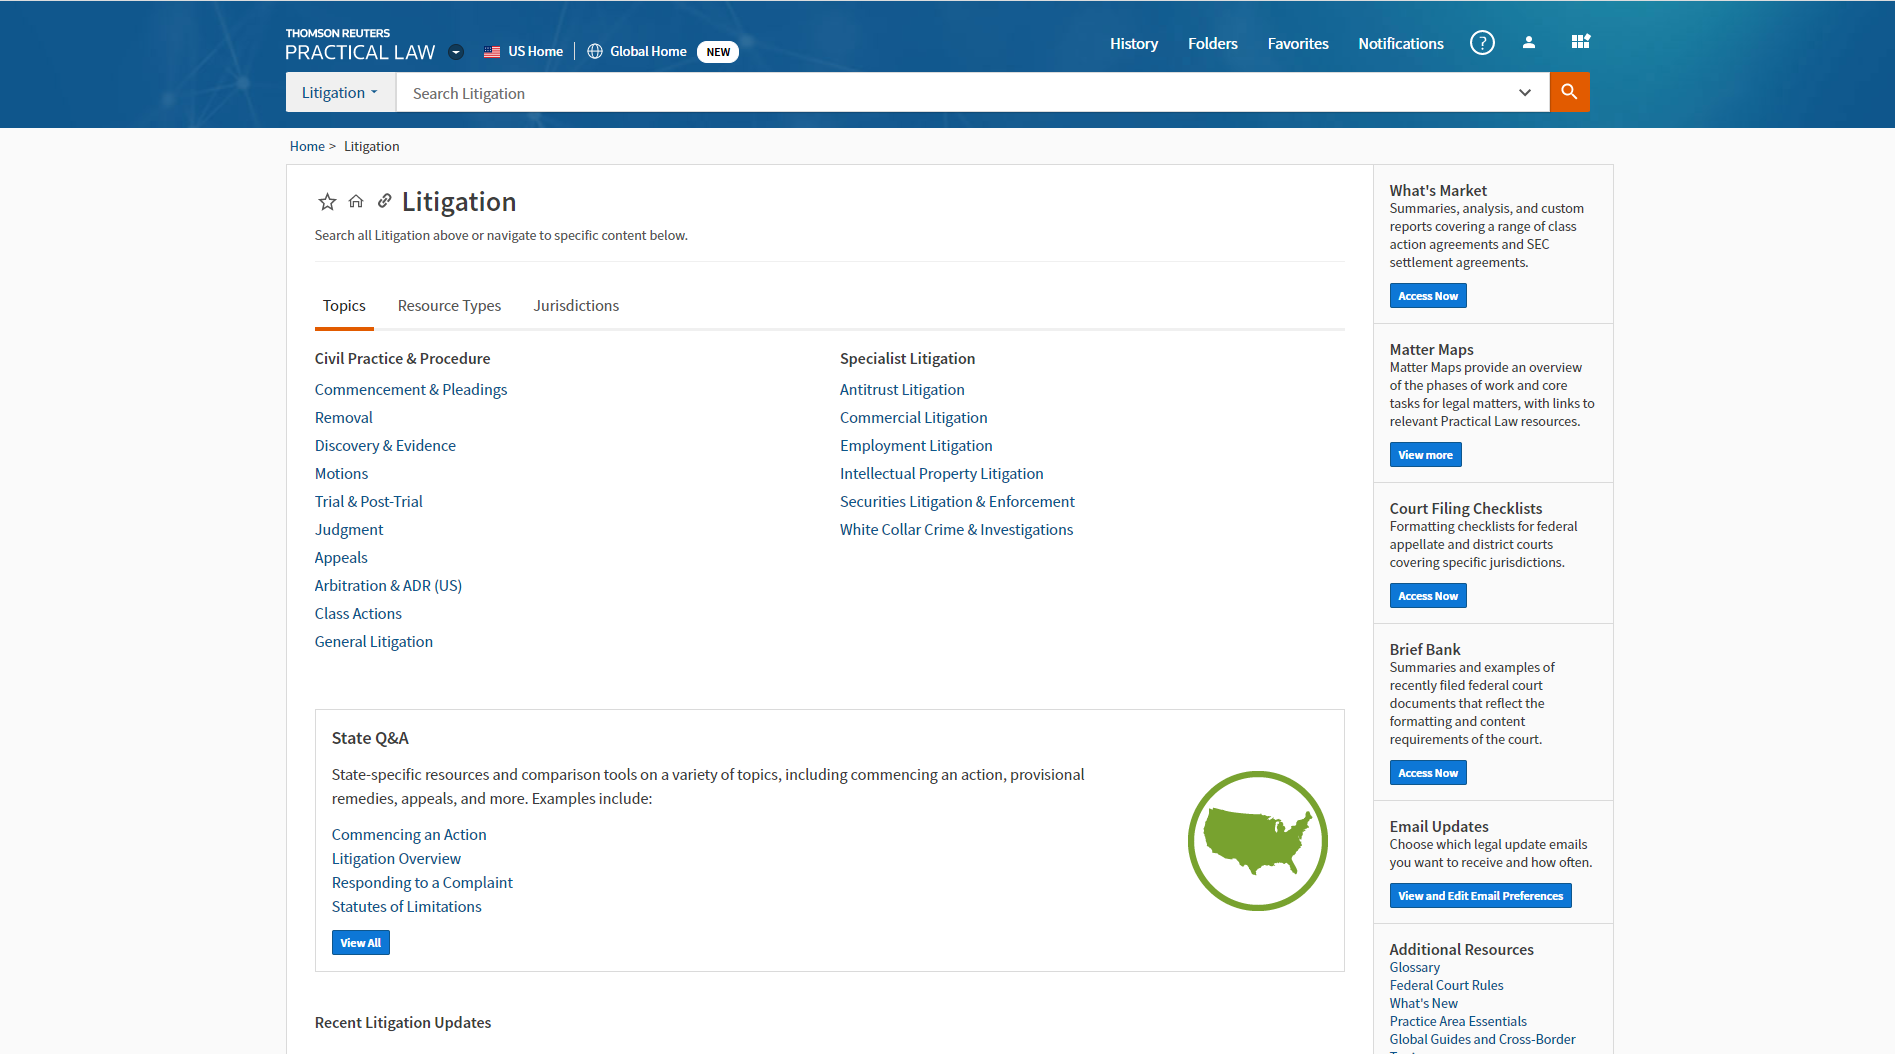Open the help question mark icon
The image size is (1895, 1054).
click(1482, 43)
